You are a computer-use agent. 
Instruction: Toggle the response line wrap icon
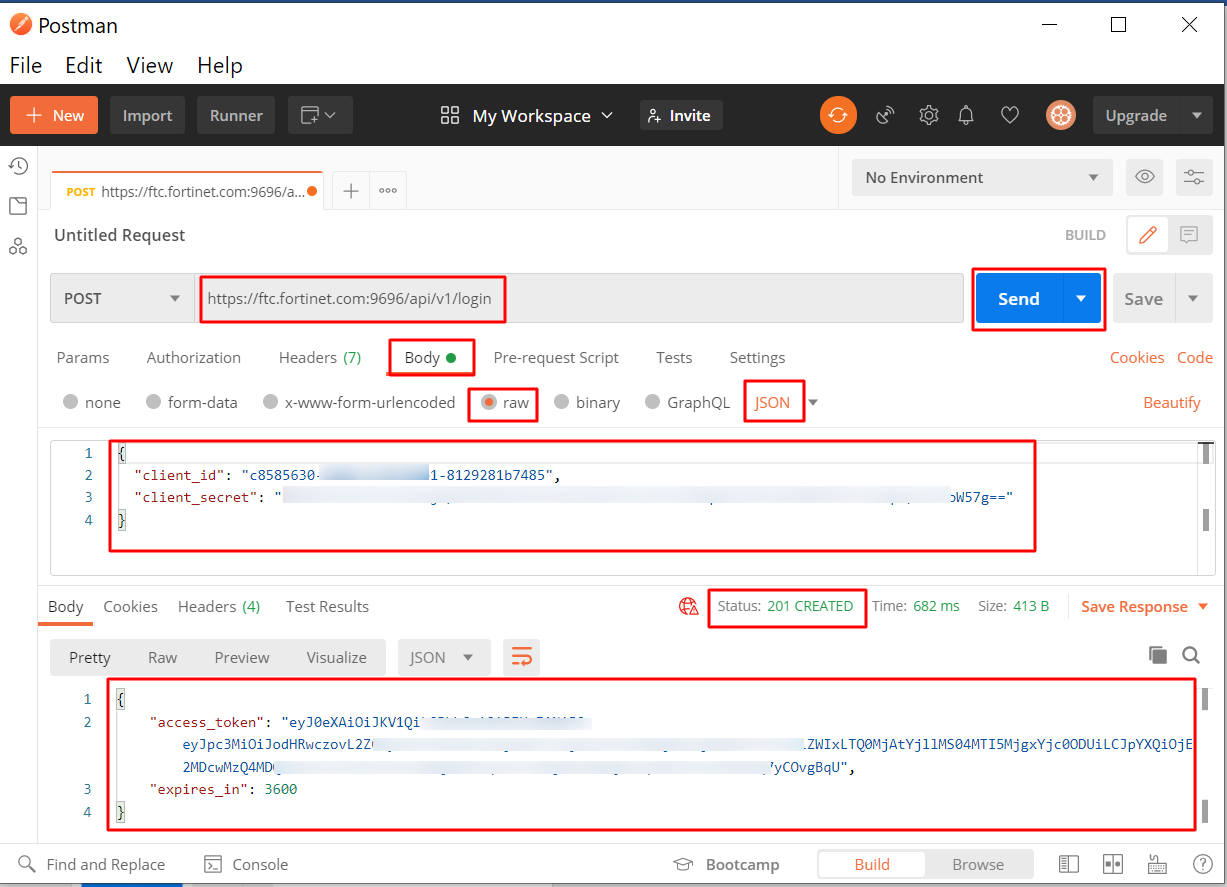click(522, 657)
